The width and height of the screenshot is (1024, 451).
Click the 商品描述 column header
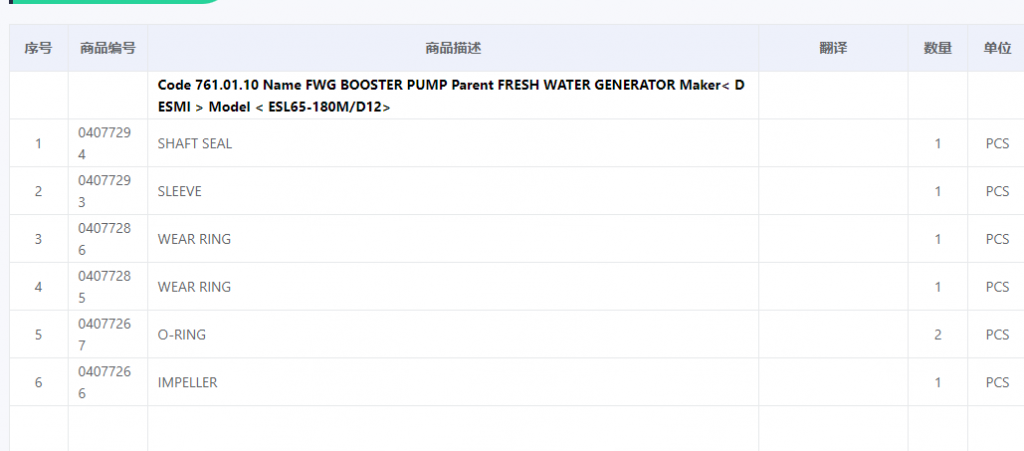pos(453,48)
